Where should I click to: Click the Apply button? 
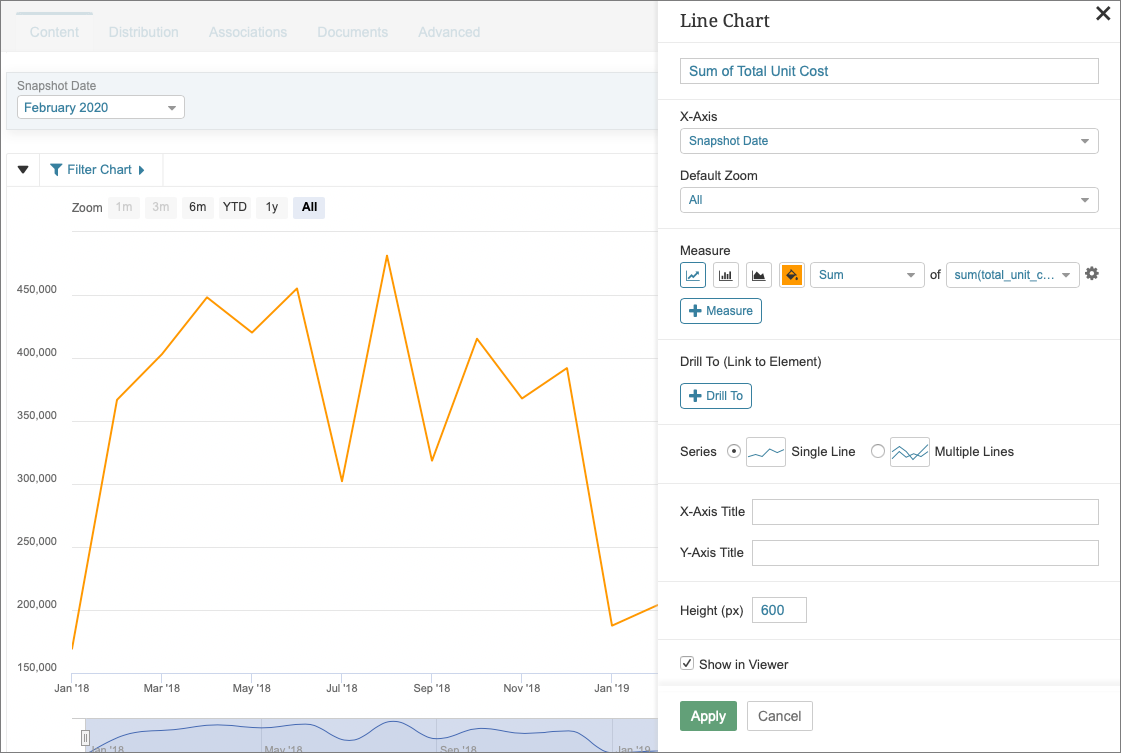click(x=708, y=716)
